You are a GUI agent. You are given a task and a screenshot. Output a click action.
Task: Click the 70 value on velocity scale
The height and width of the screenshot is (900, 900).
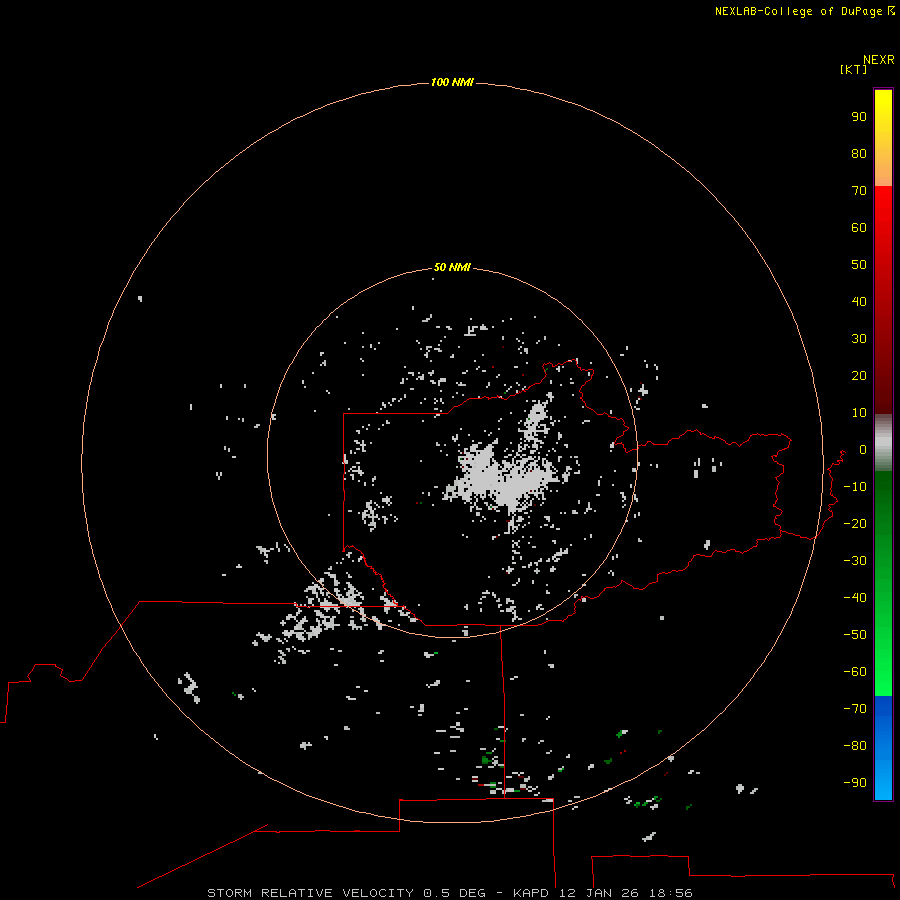click(859, 191)
